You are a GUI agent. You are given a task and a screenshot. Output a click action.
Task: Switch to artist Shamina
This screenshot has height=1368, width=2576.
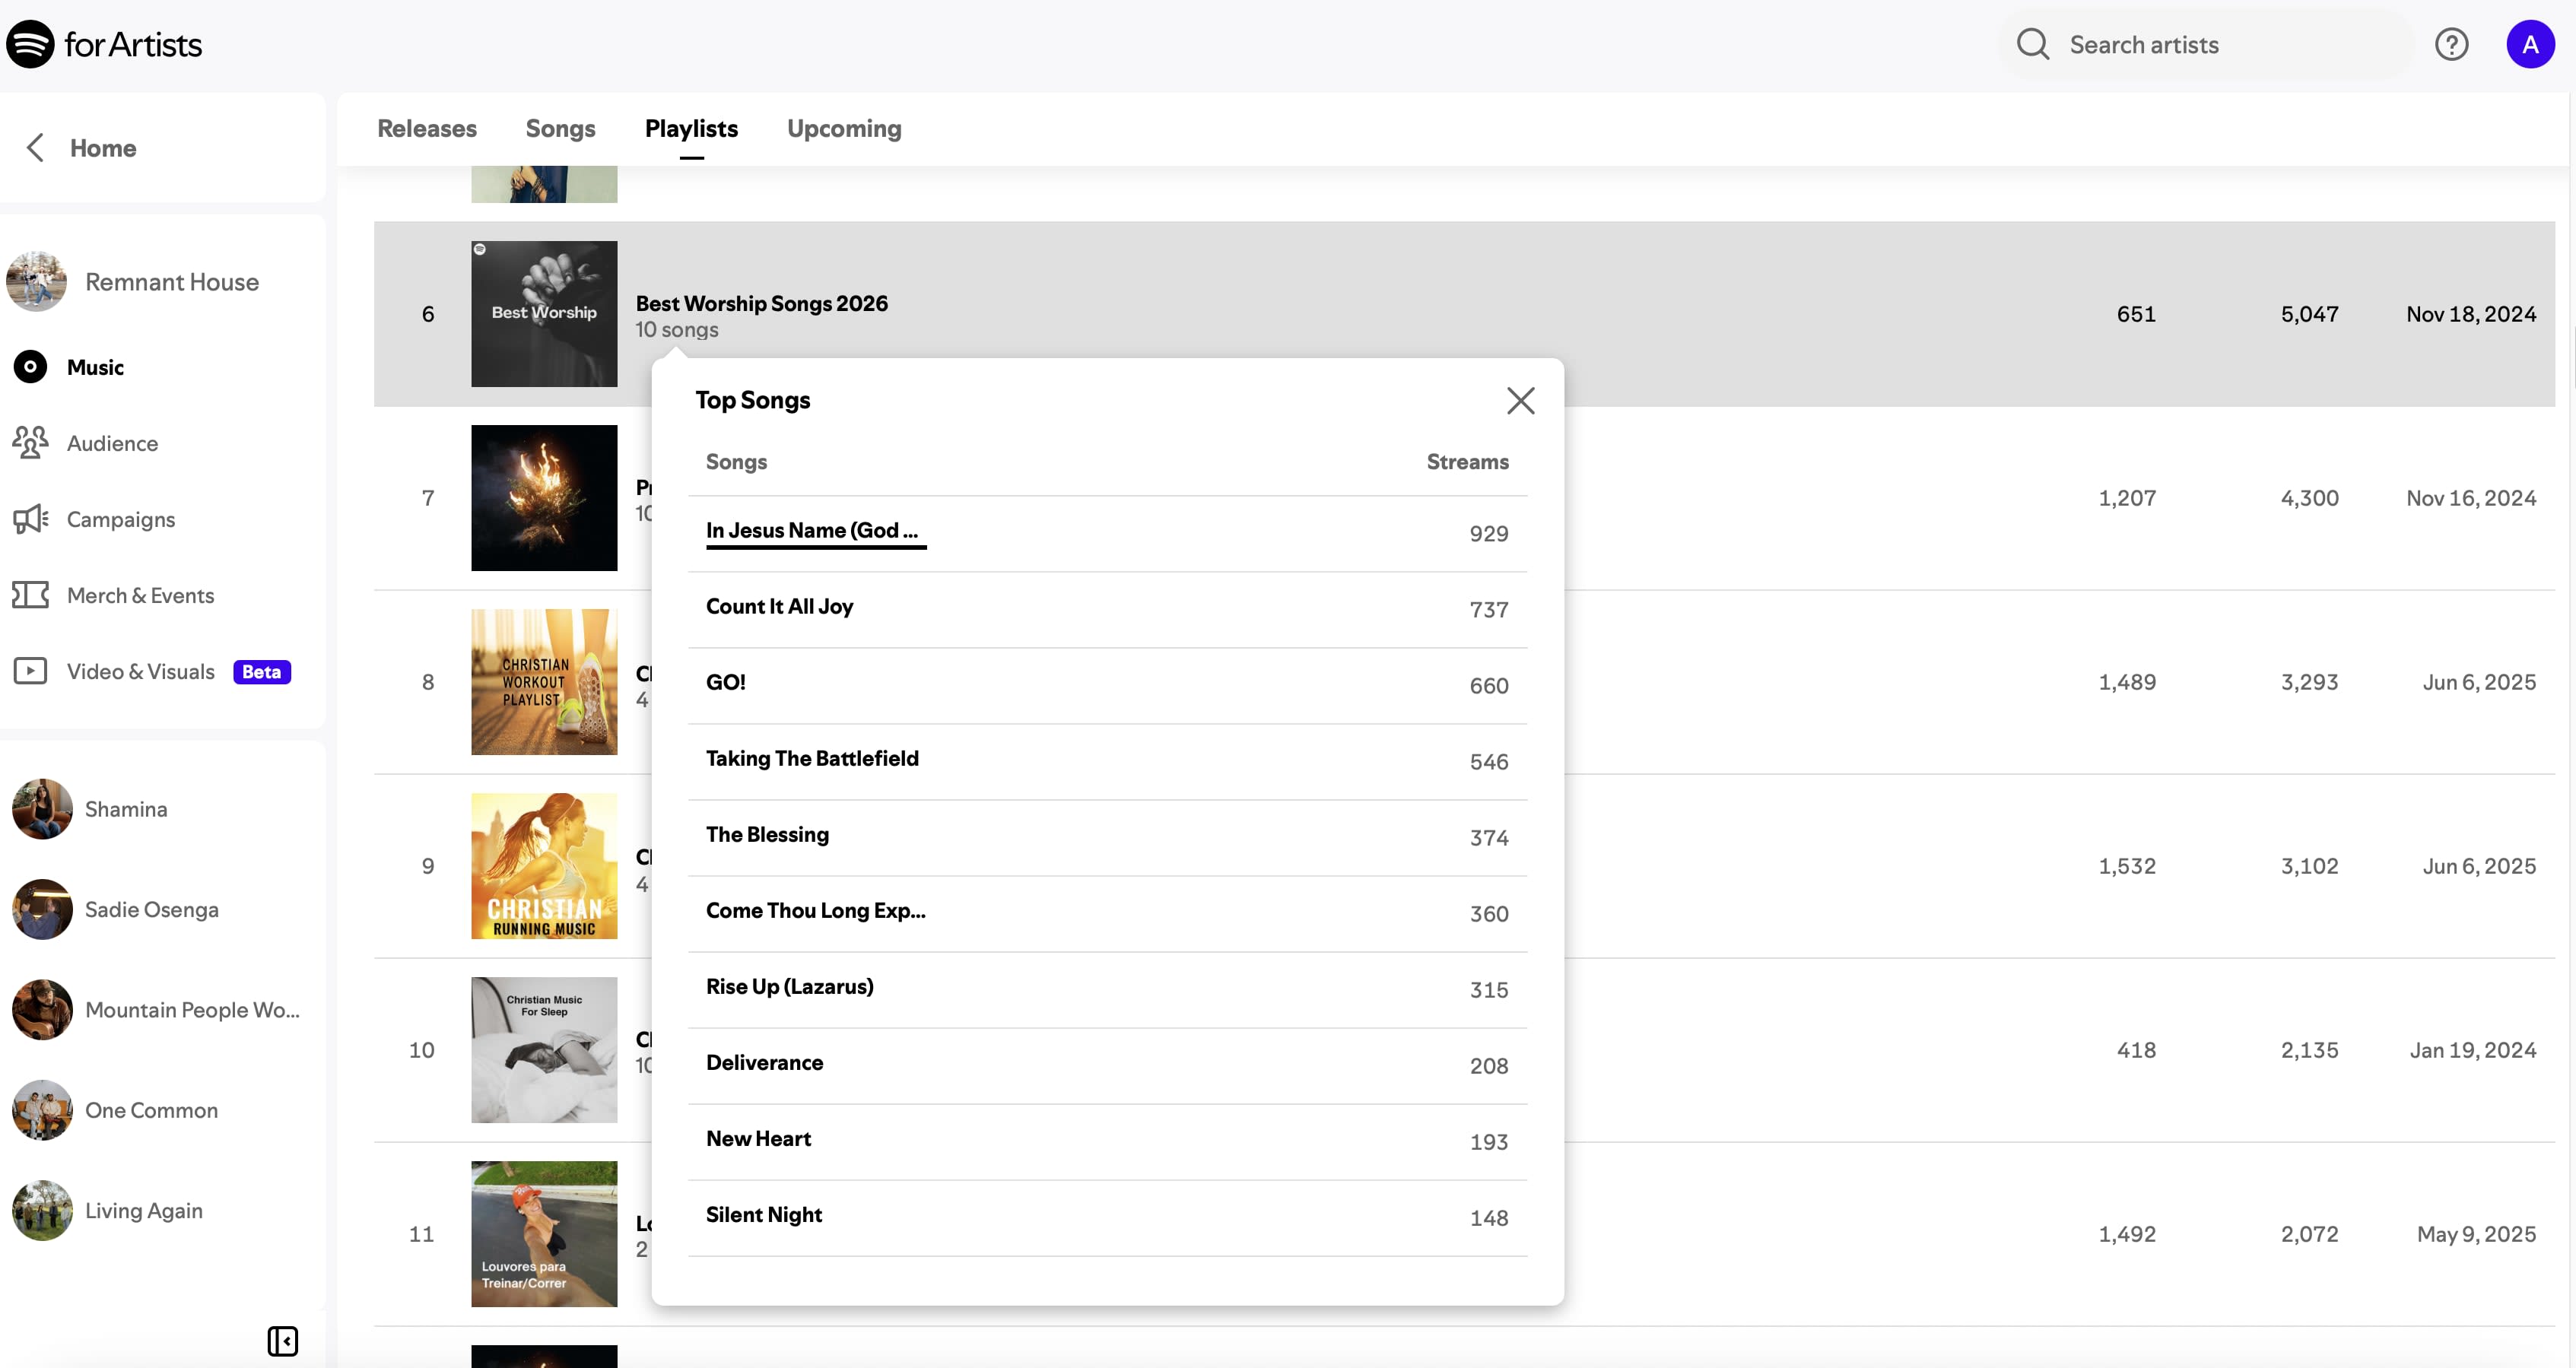[126, 809]
